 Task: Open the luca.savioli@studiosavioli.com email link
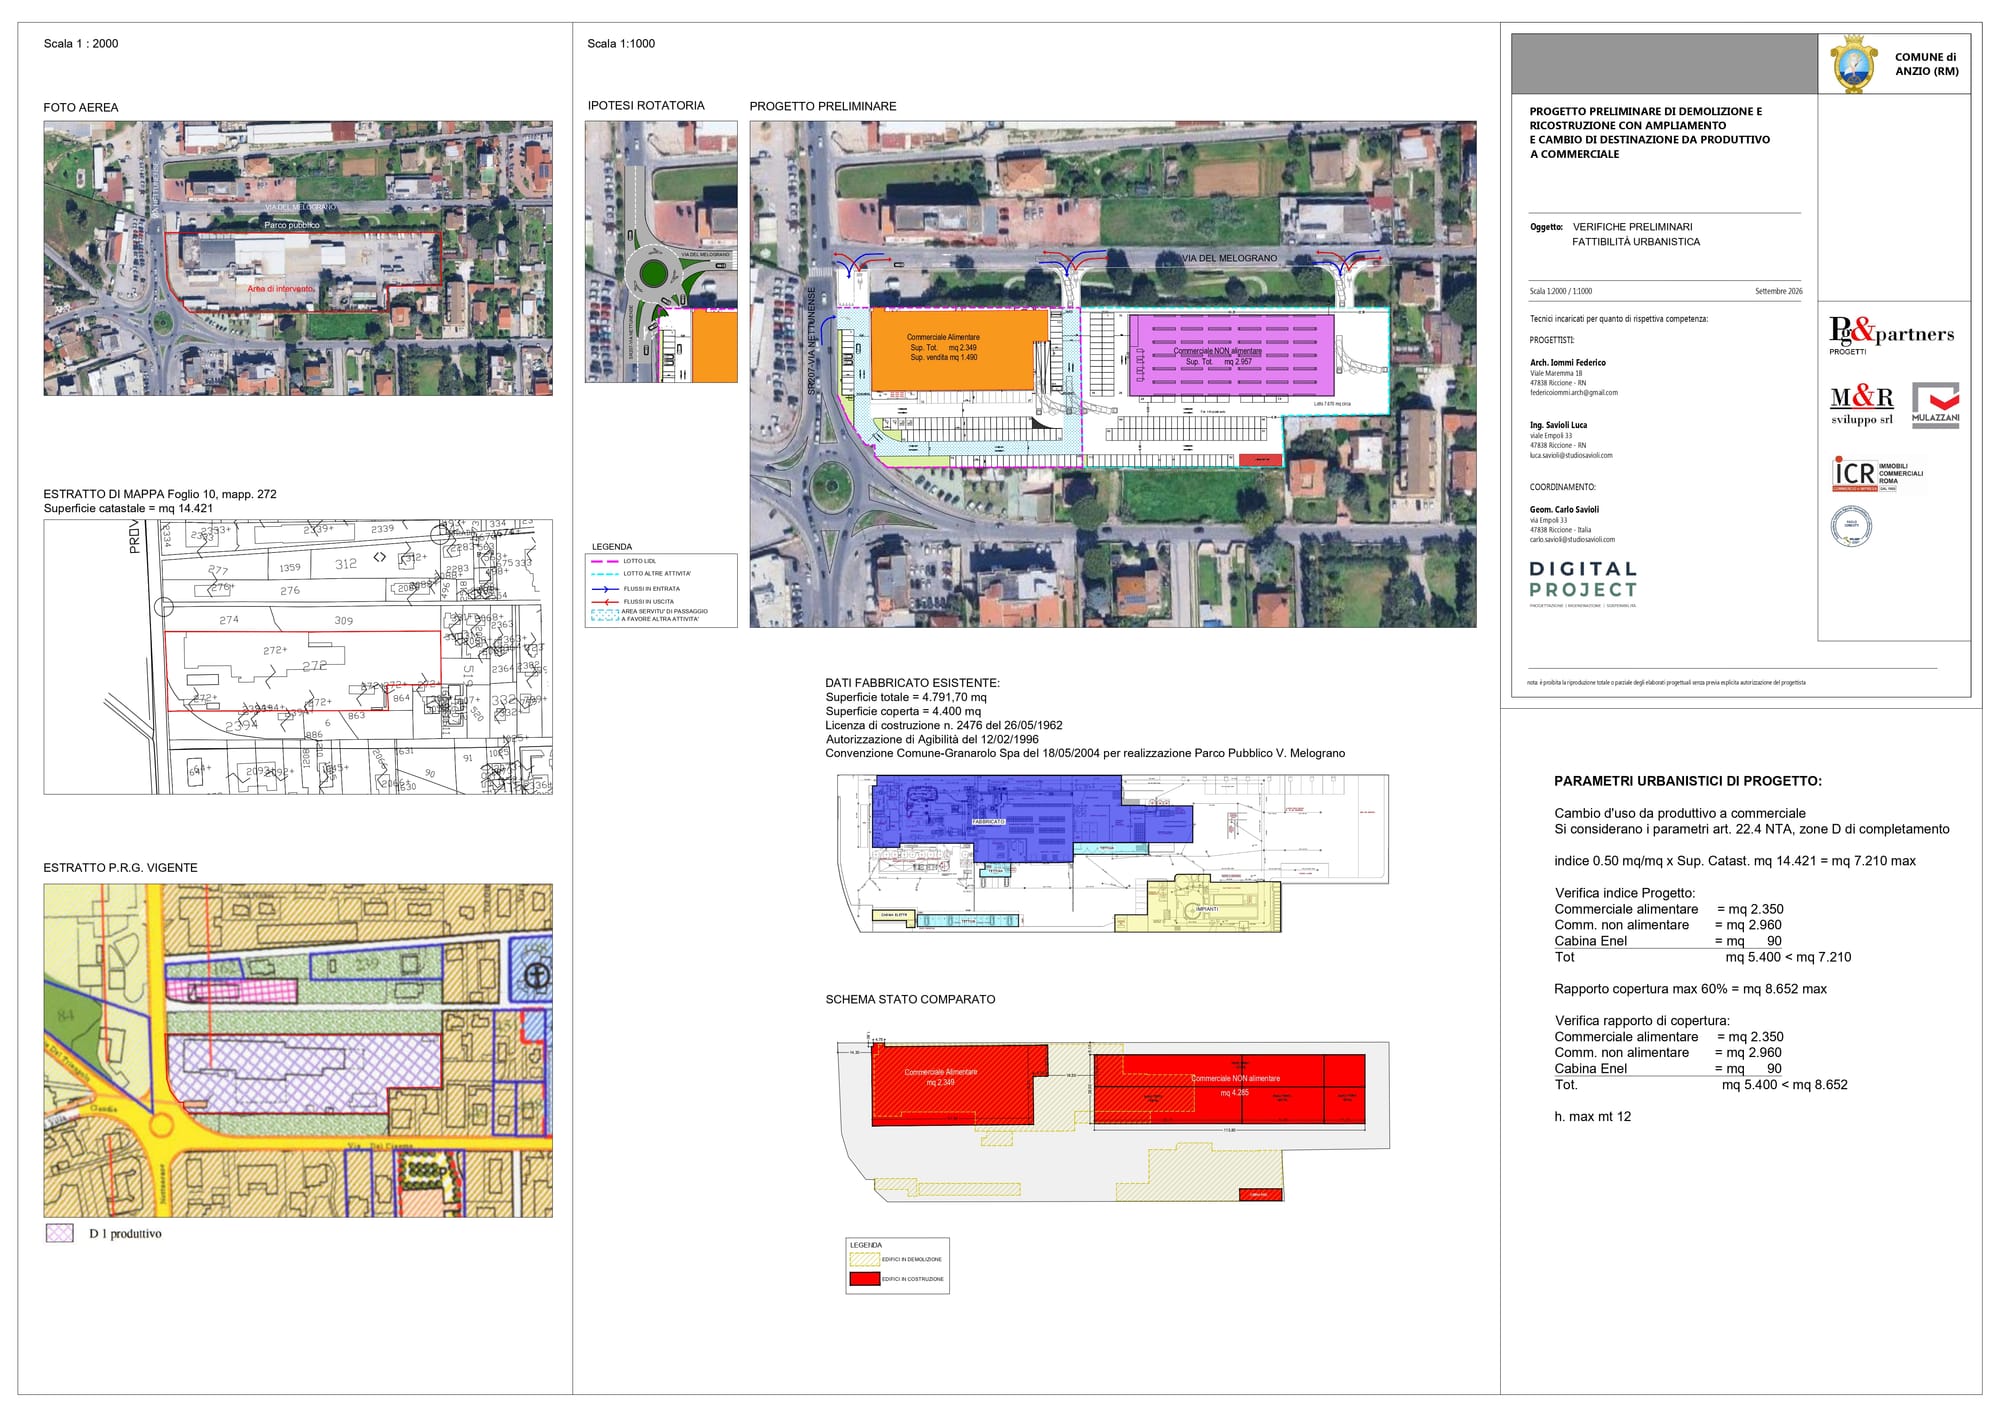pyautogui.click(x=1571, y=455)
